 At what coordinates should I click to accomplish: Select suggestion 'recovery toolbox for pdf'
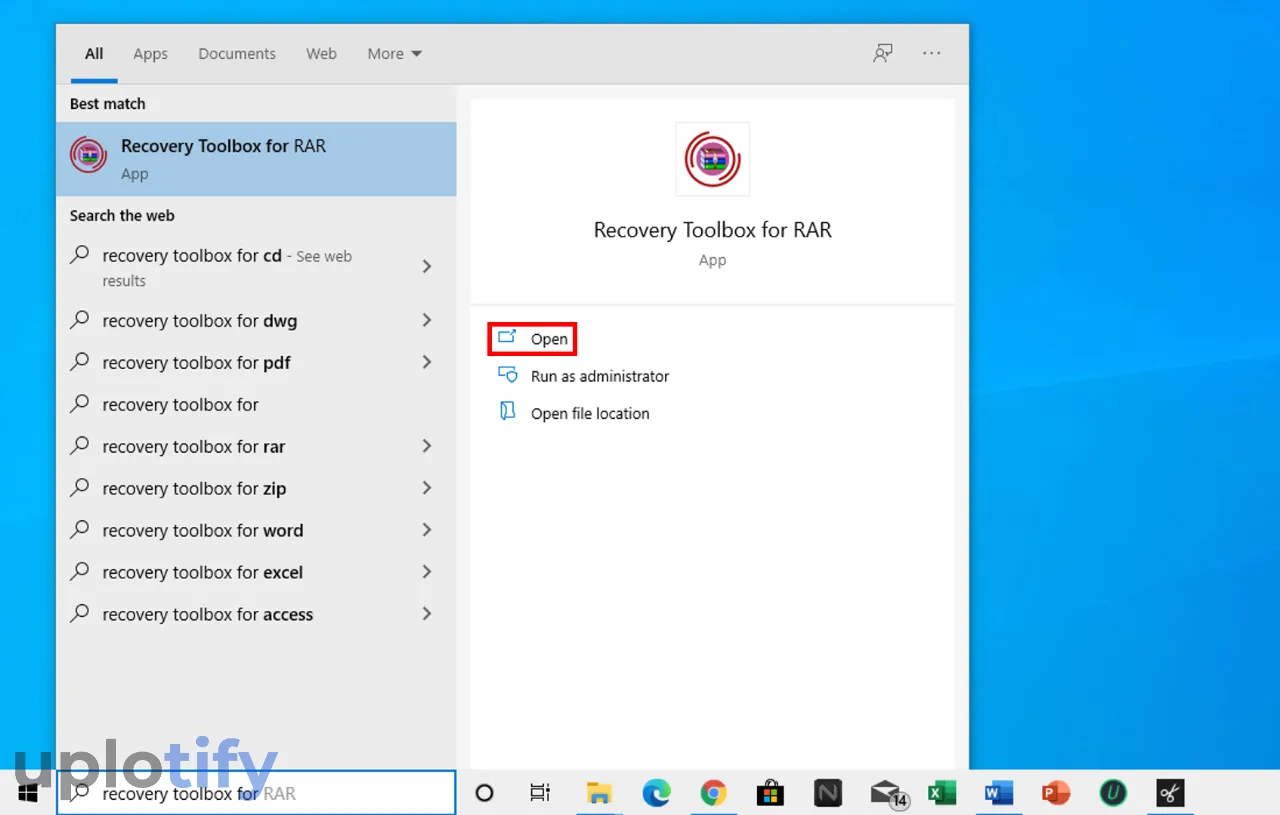256,363
